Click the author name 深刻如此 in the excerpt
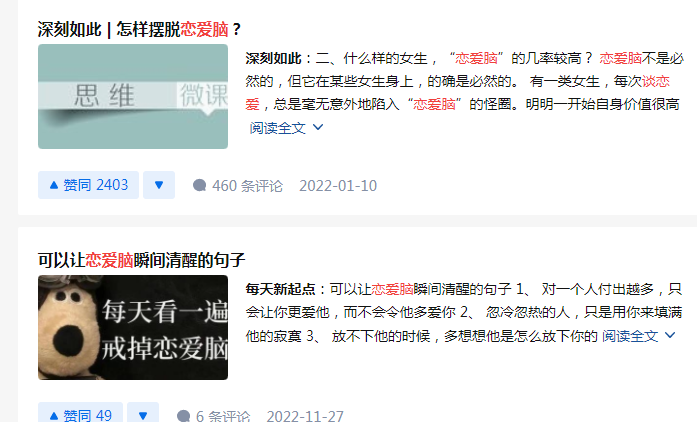This screenshot has height=422, width=697. 273,58
